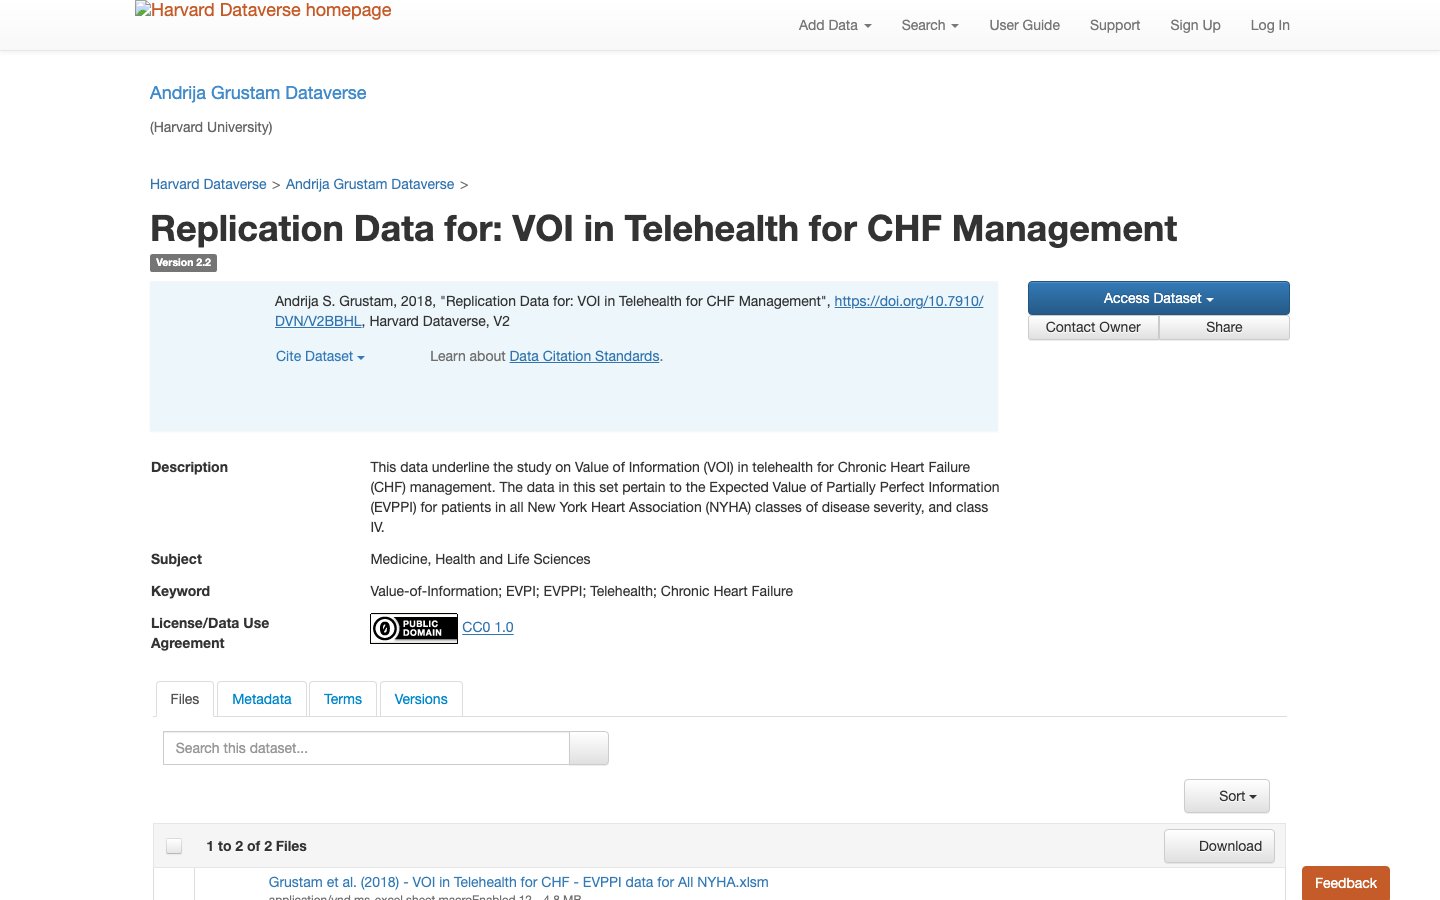
Task: Open the Sort dropdown for files
Action: 1227,796
